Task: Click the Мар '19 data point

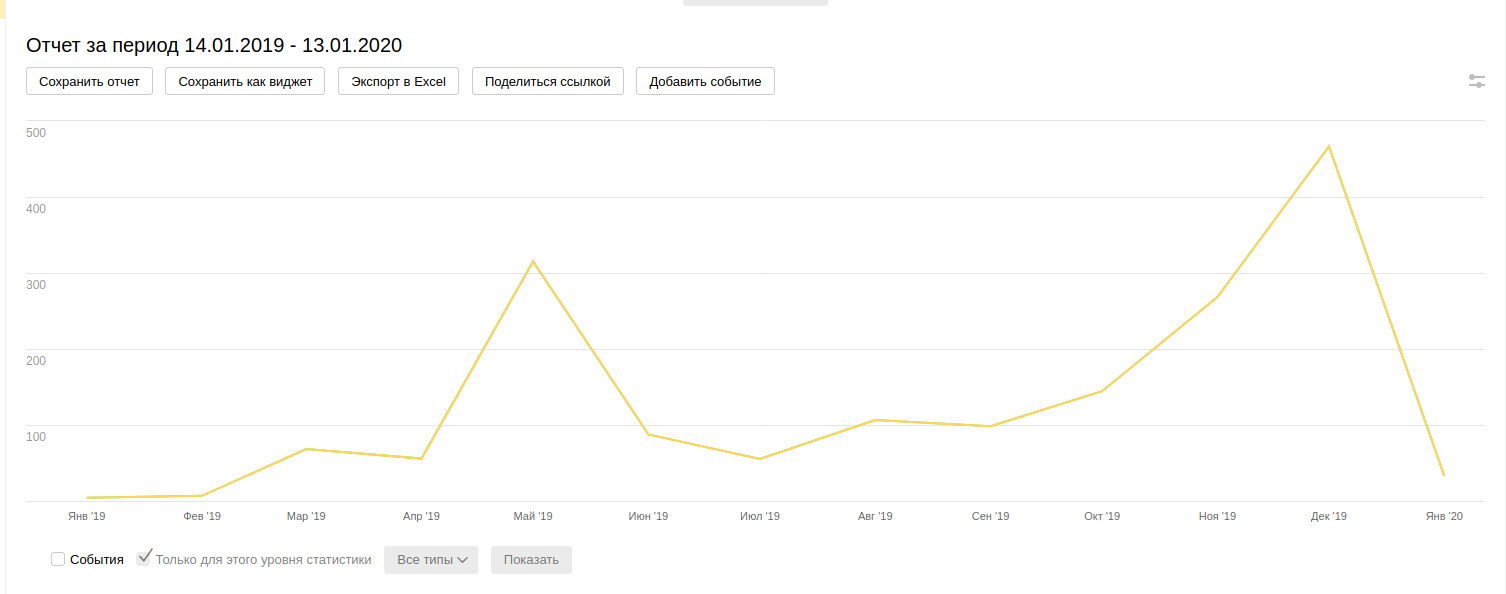Action: coord(306,449)
